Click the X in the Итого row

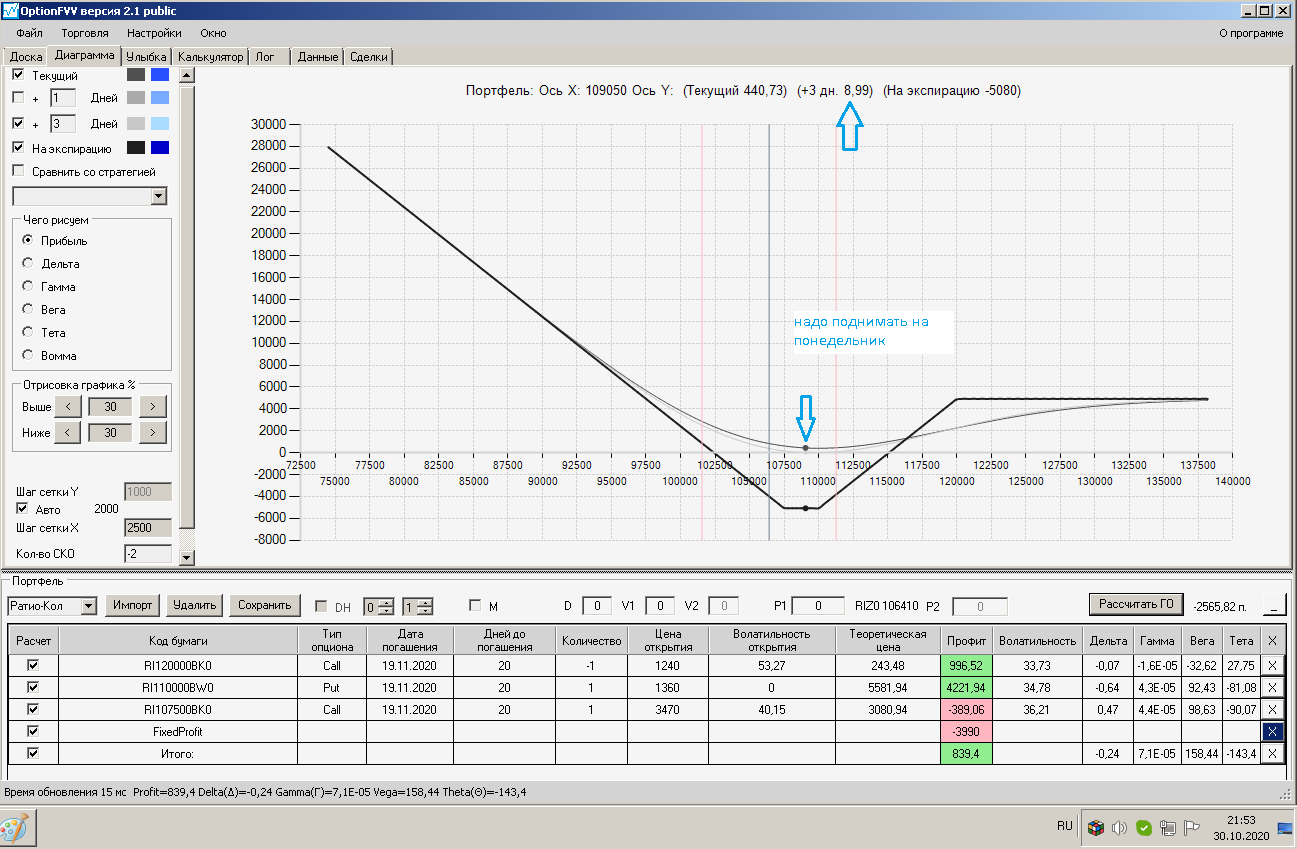coord(1272,753)
